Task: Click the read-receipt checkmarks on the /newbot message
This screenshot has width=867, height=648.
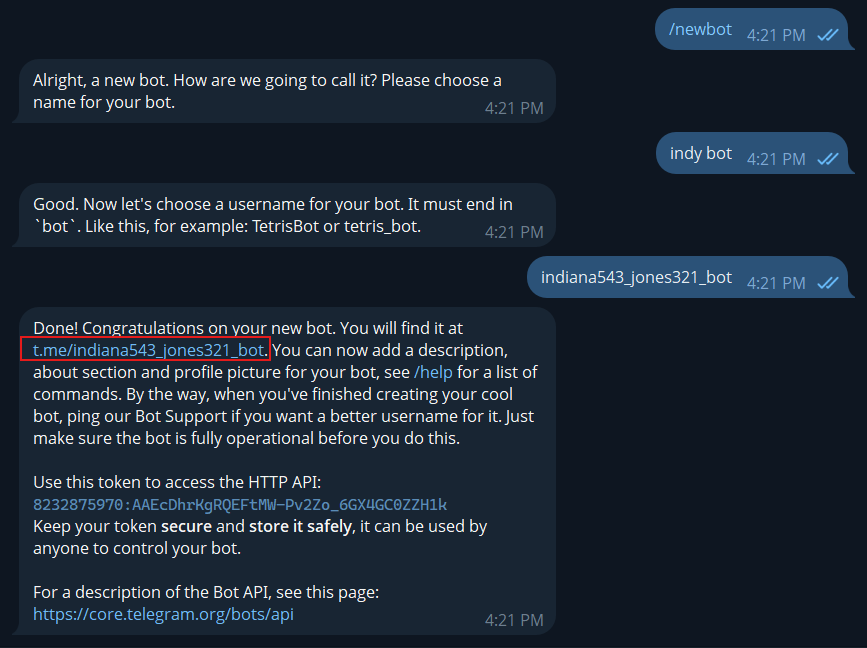Action: [x=827, y=34]
